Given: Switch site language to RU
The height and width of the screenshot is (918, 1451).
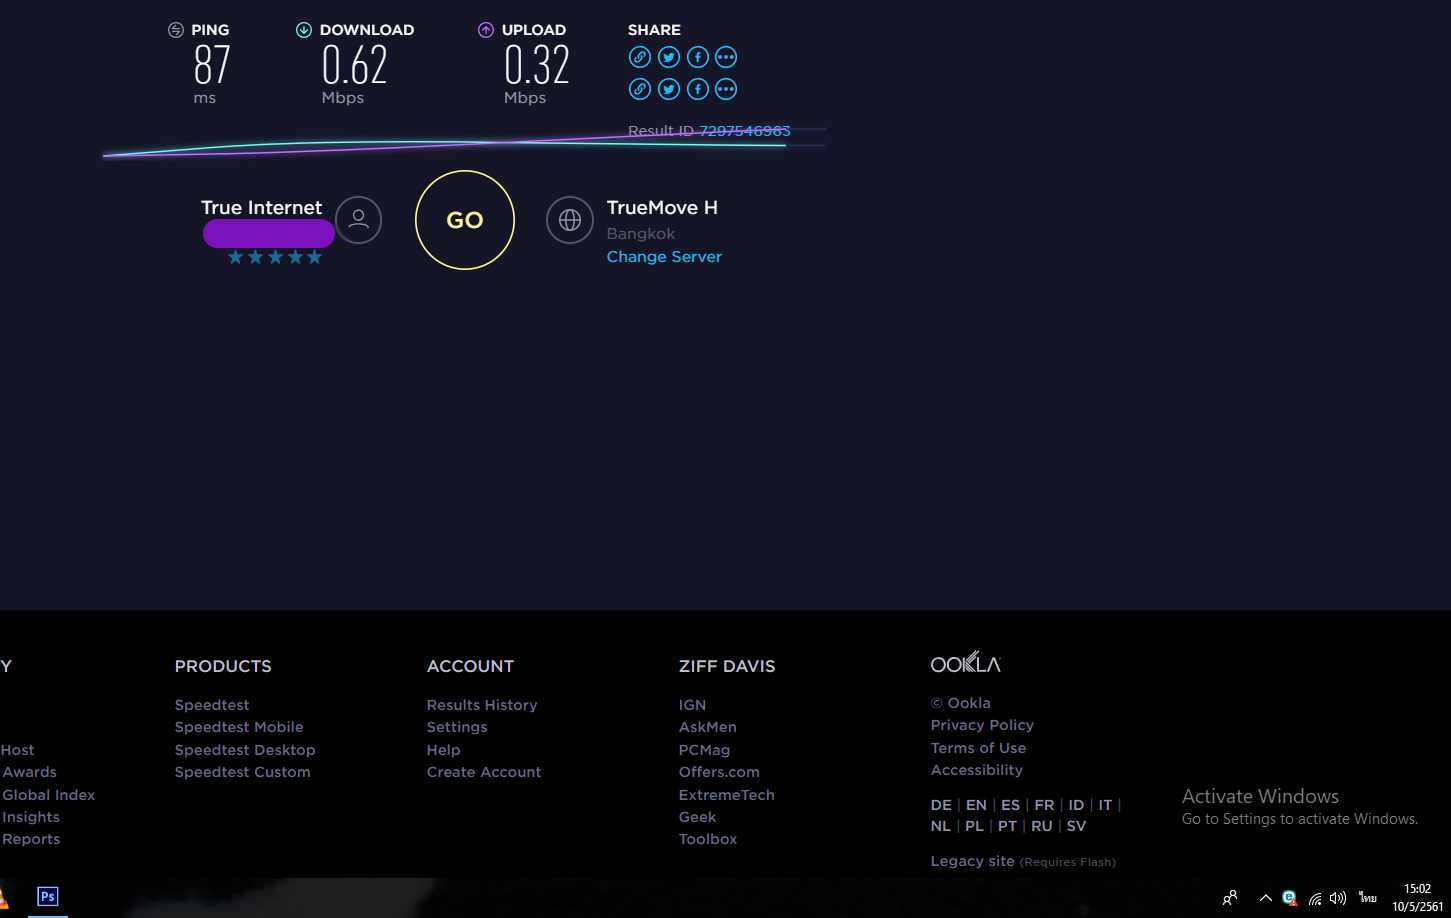Looking at the screenshot, I should click(1042, 826).
